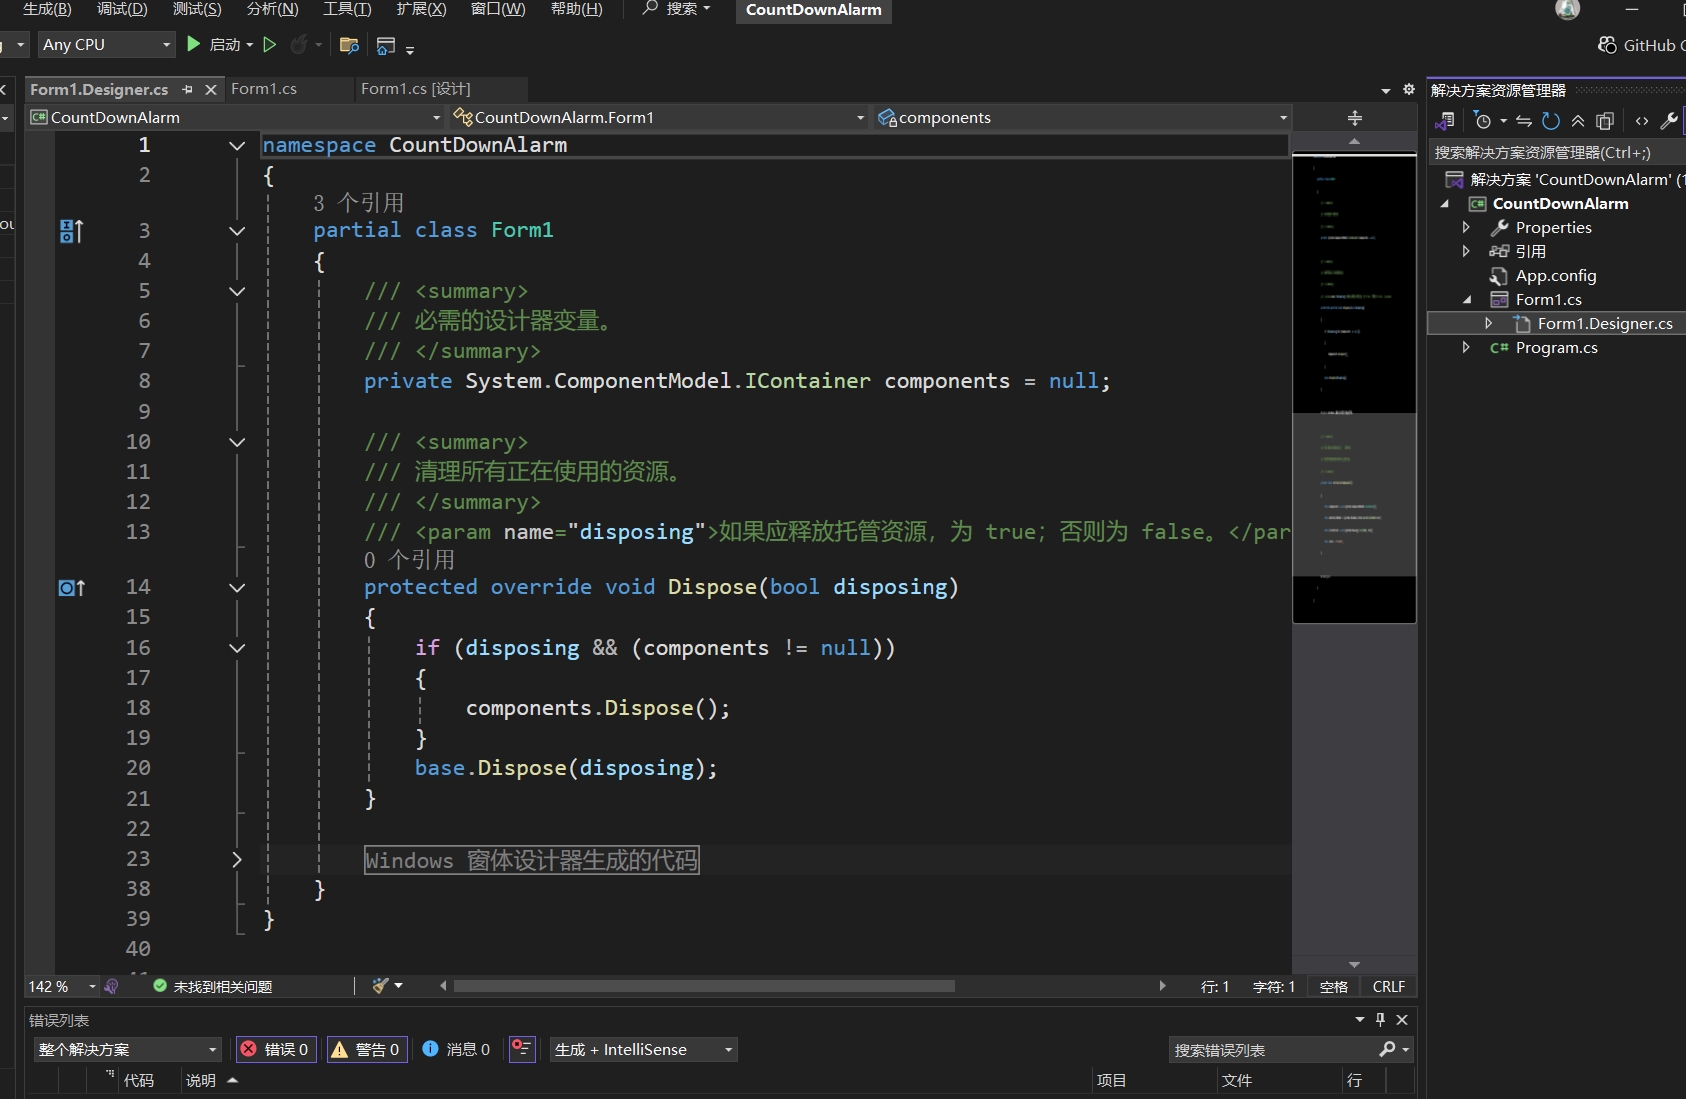Expand the Properties node in Solution Explorer
This screenshot has height=1099, width=1686.
1466,228
